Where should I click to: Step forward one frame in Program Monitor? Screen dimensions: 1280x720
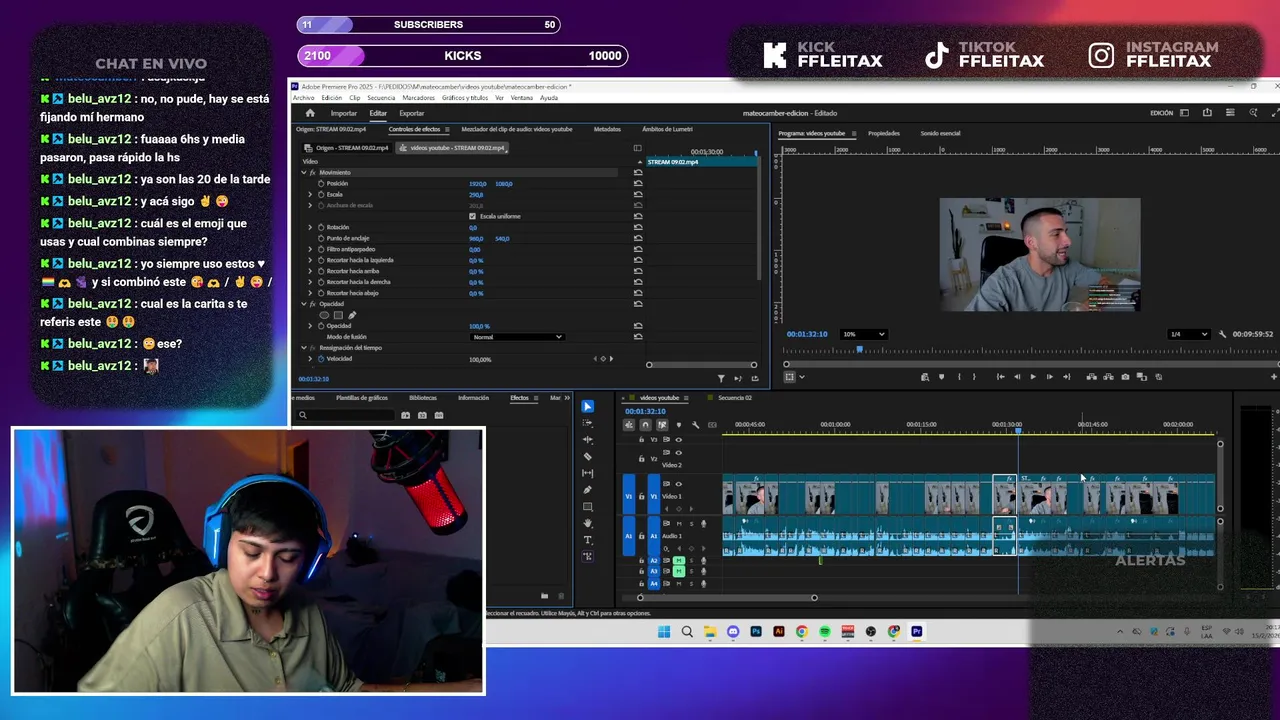click(1049, 377)
